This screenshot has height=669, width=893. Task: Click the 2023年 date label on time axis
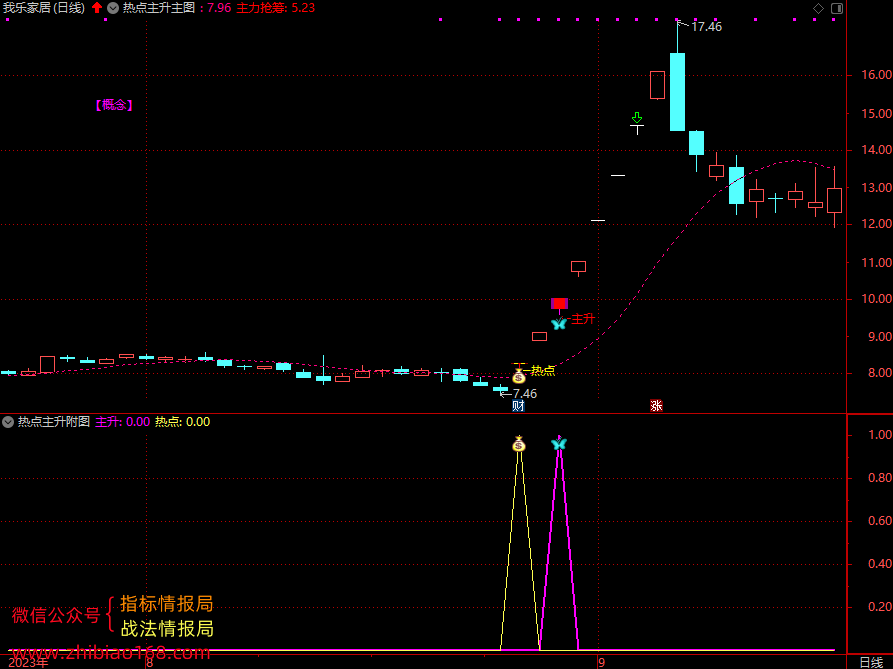pyautogui.click(x=28, y=663)
